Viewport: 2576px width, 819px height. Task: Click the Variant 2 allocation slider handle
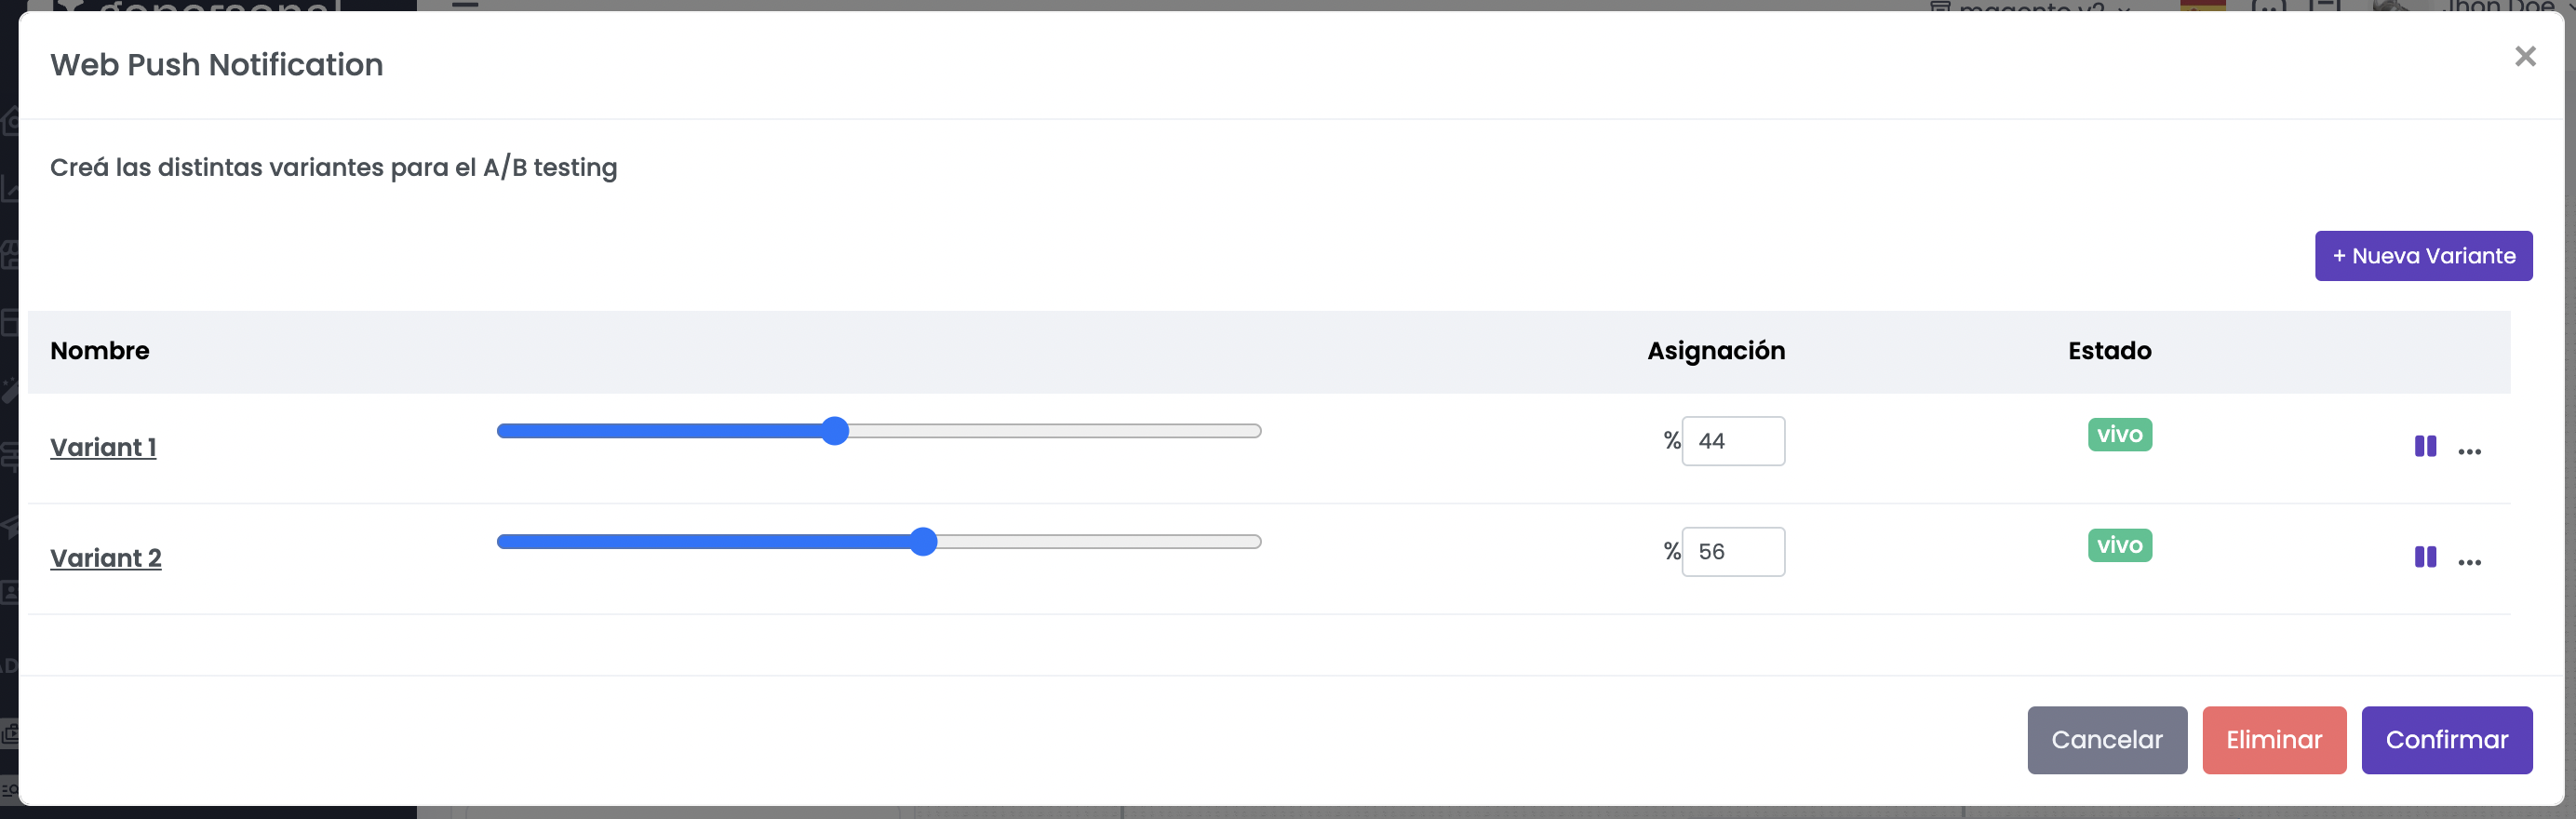(924, 542)
